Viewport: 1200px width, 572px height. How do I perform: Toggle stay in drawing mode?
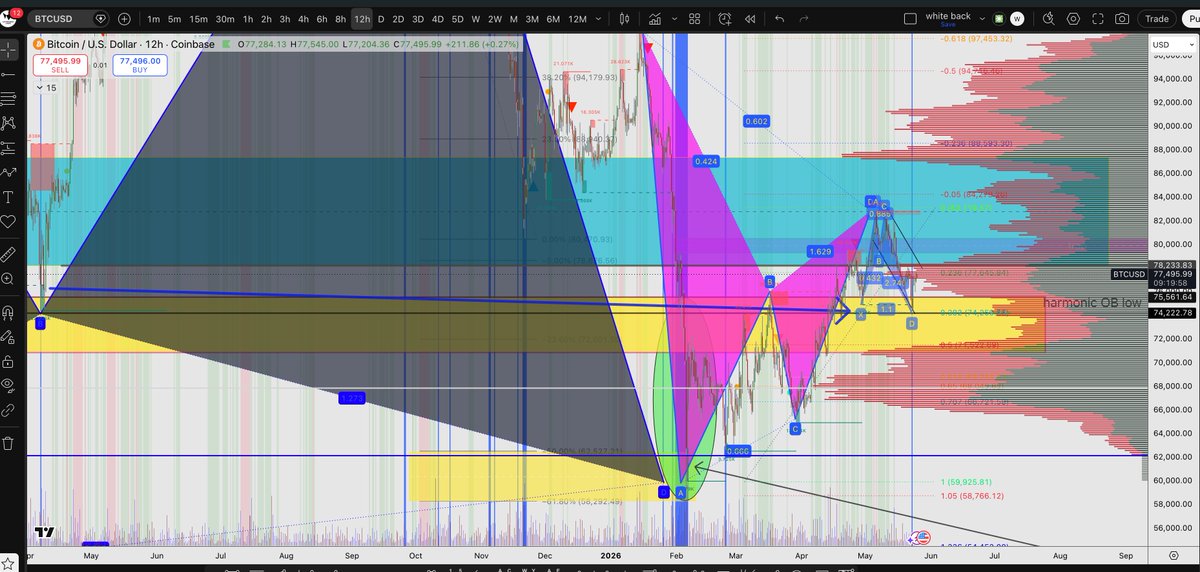pyautogui.click(x=10, y=336)
